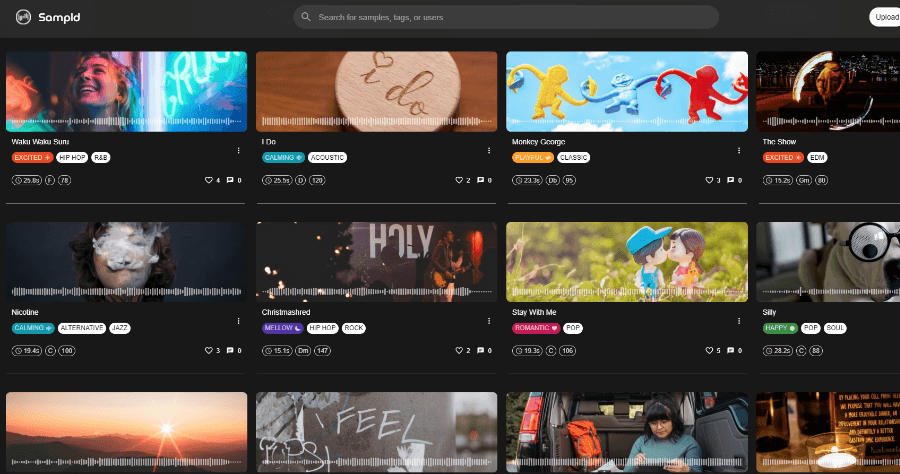The image size is (900, 474).
Task: Open comments on Christmashred
Action: [480, 351]
